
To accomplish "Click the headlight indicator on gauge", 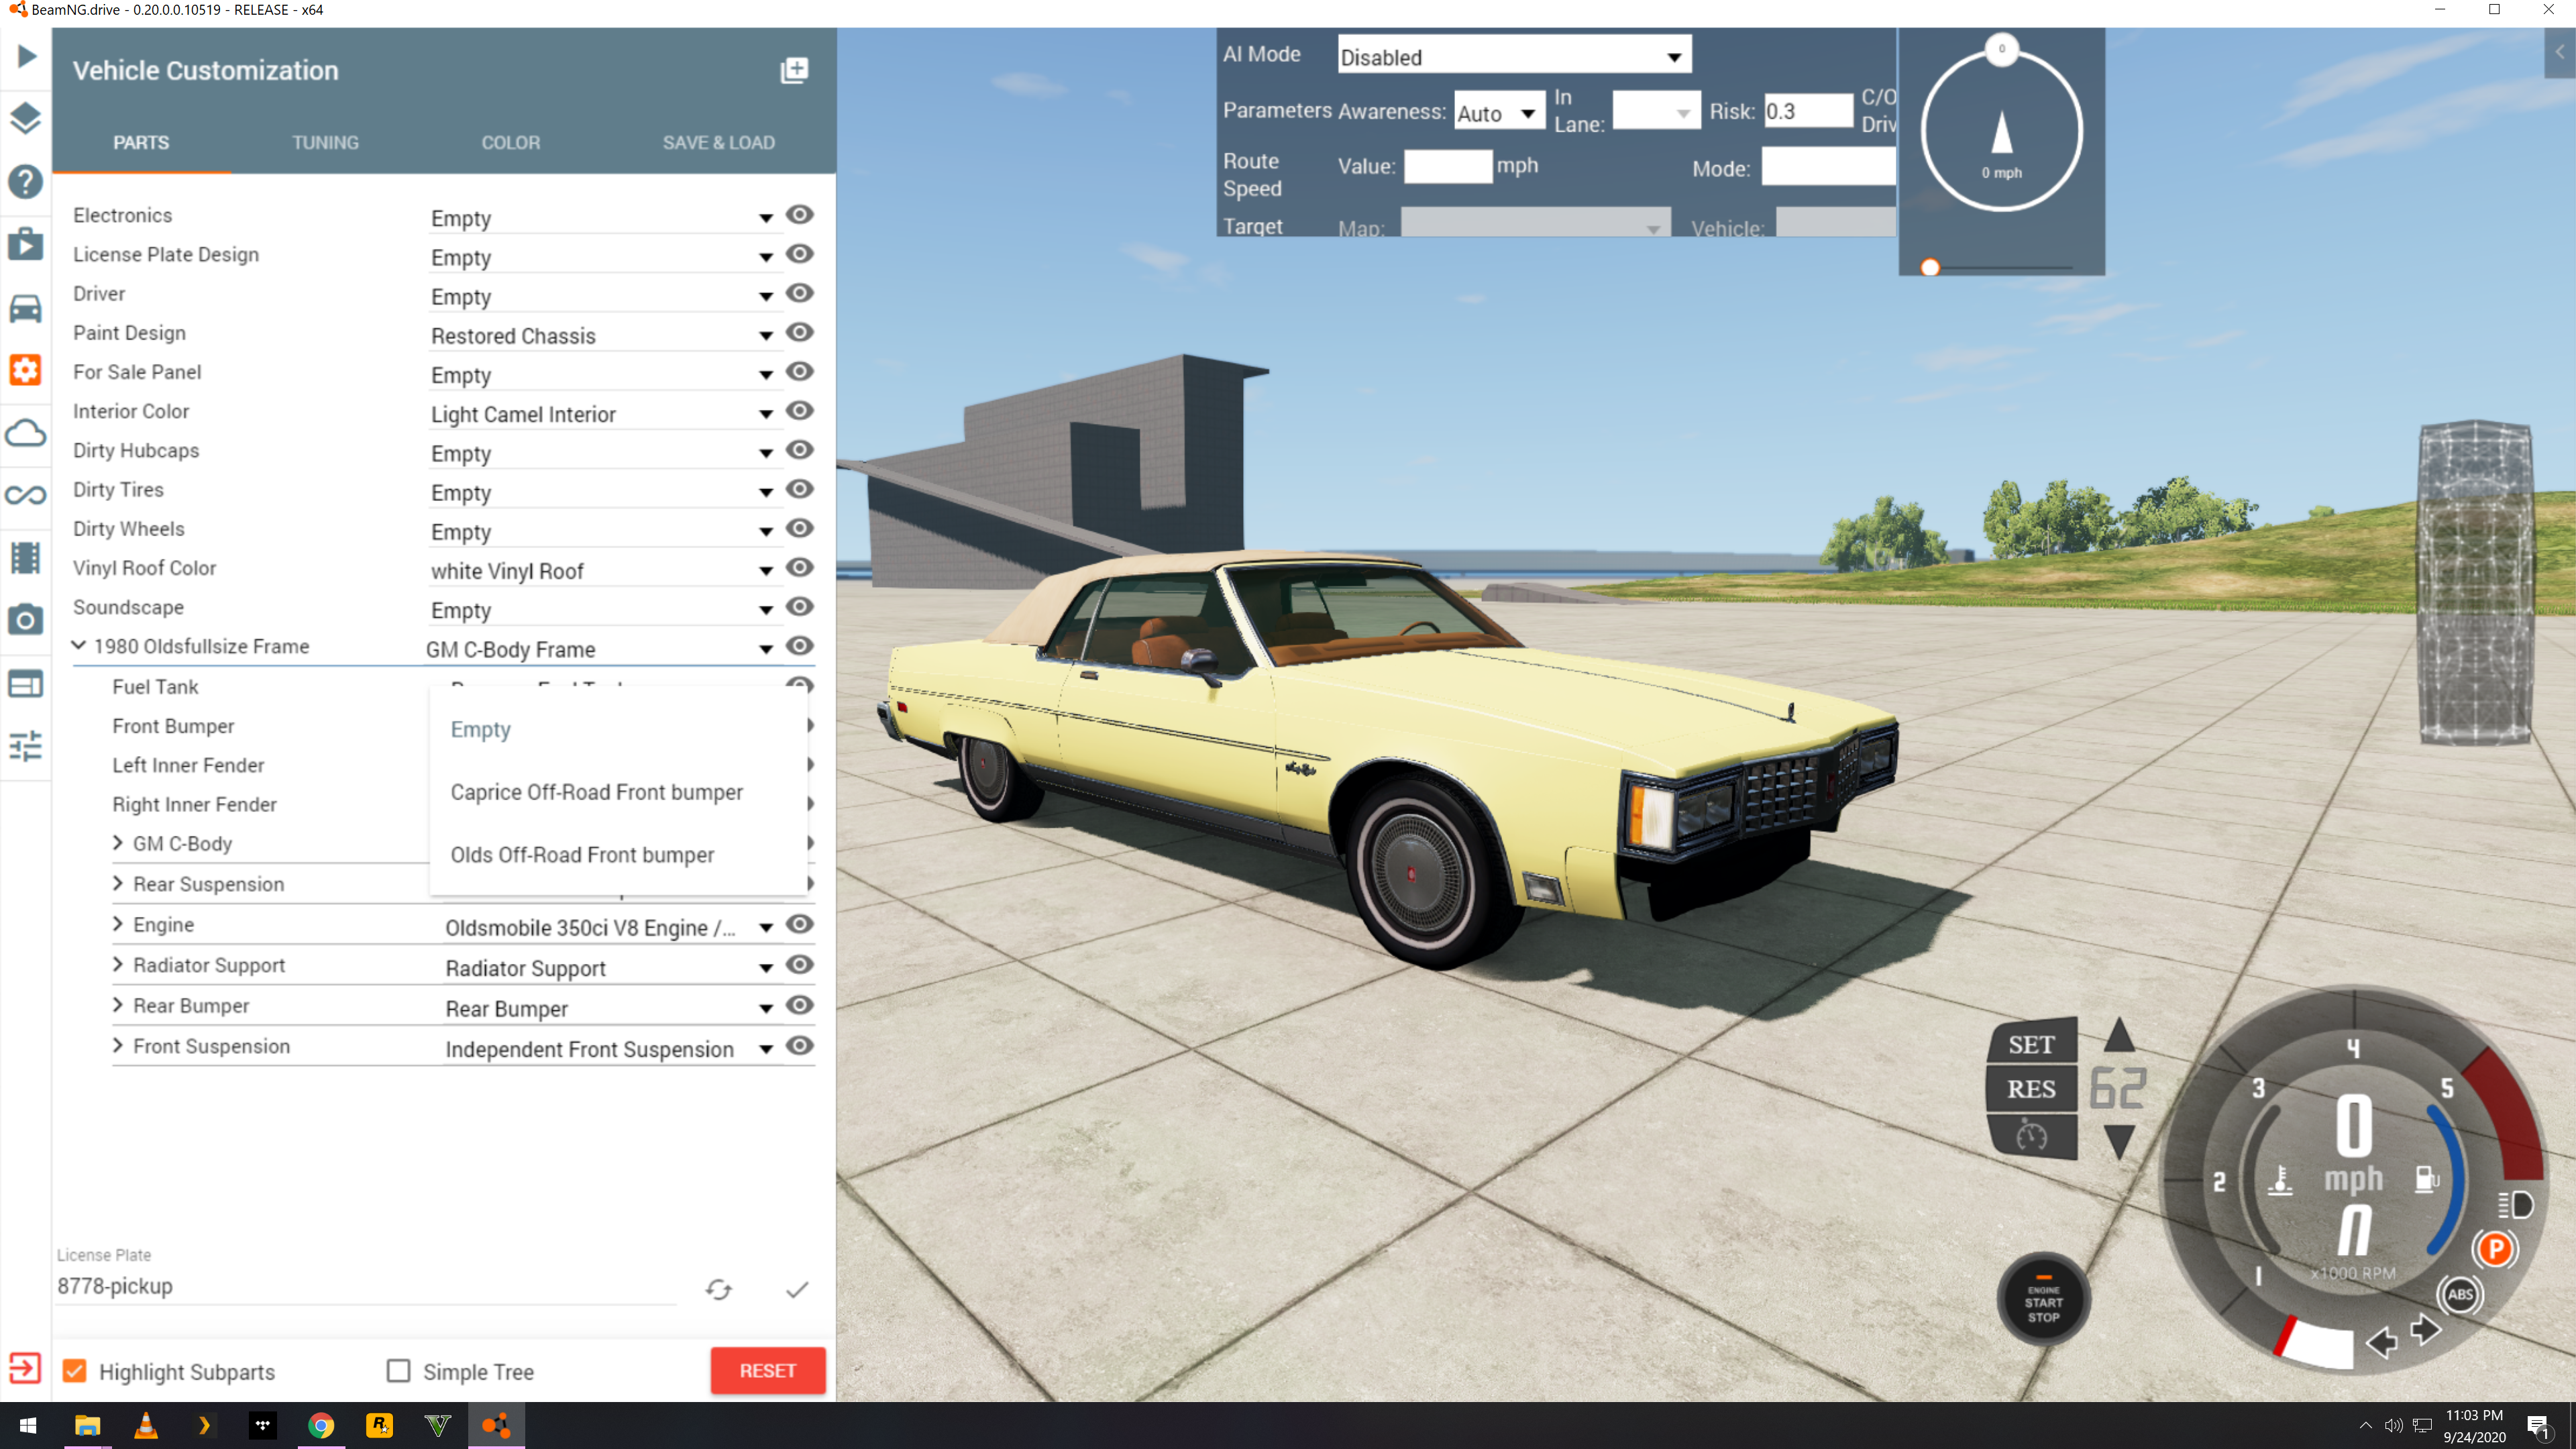I will click(x=2515, y=1205).
